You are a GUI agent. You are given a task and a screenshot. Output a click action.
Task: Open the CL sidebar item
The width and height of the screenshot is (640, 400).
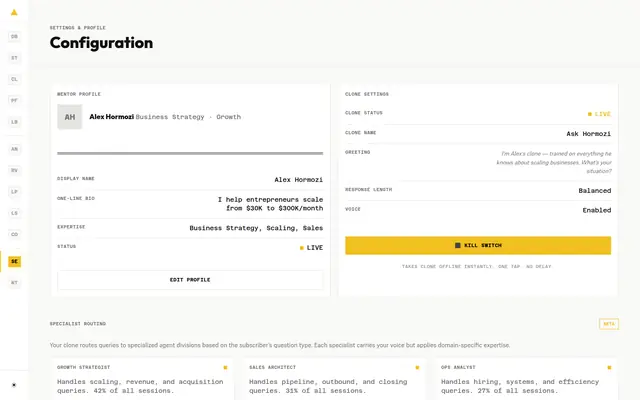pyautogui.click(x=14, y=79)
